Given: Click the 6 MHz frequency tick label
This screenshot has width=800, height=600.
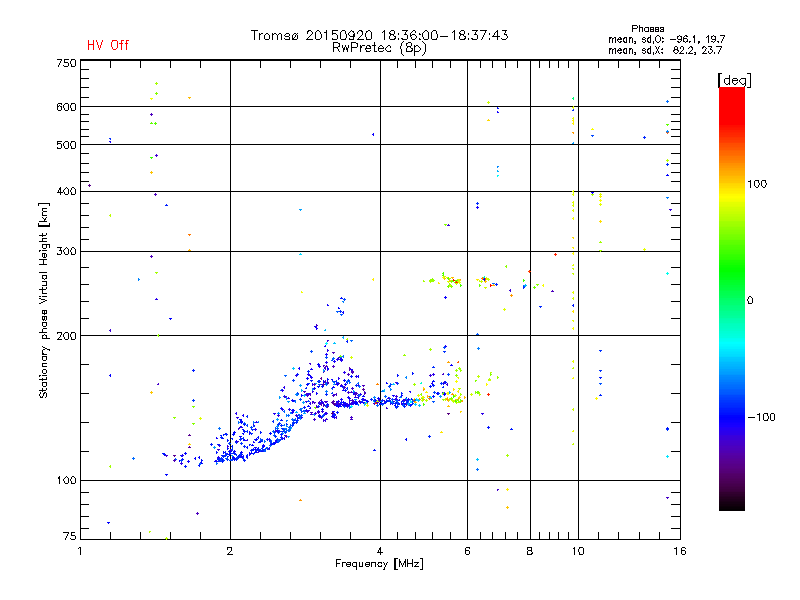Looking at the screenshot, I should 467,551.
